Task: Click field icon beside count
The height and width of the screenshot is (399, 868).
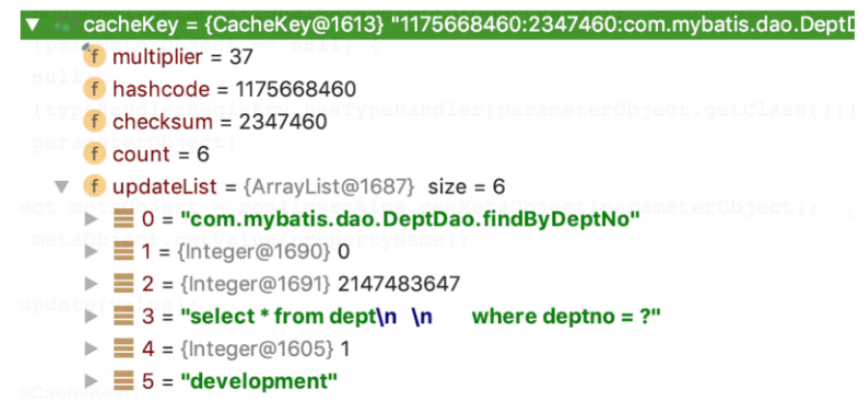Action: (94, 154)
